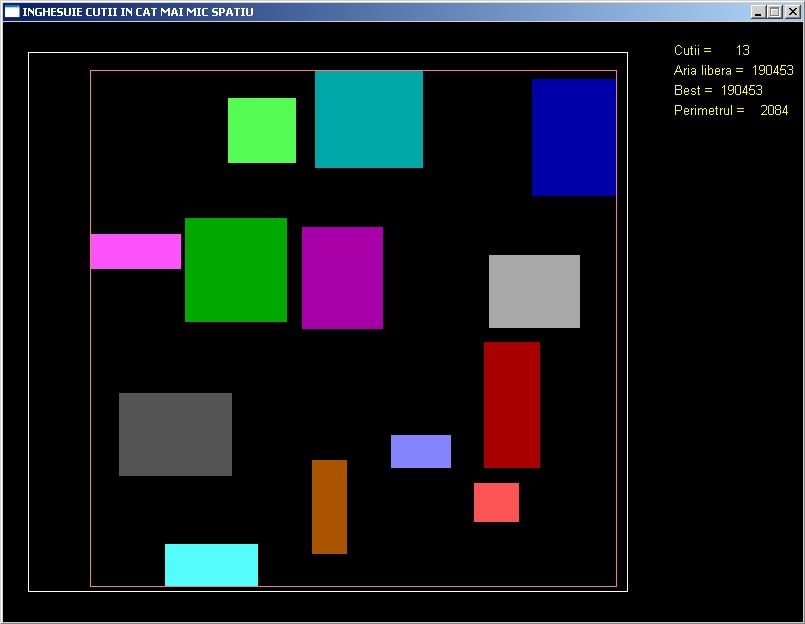The image size is (805, 624).
Task: Close the game window
Action: tap(792, 12)
